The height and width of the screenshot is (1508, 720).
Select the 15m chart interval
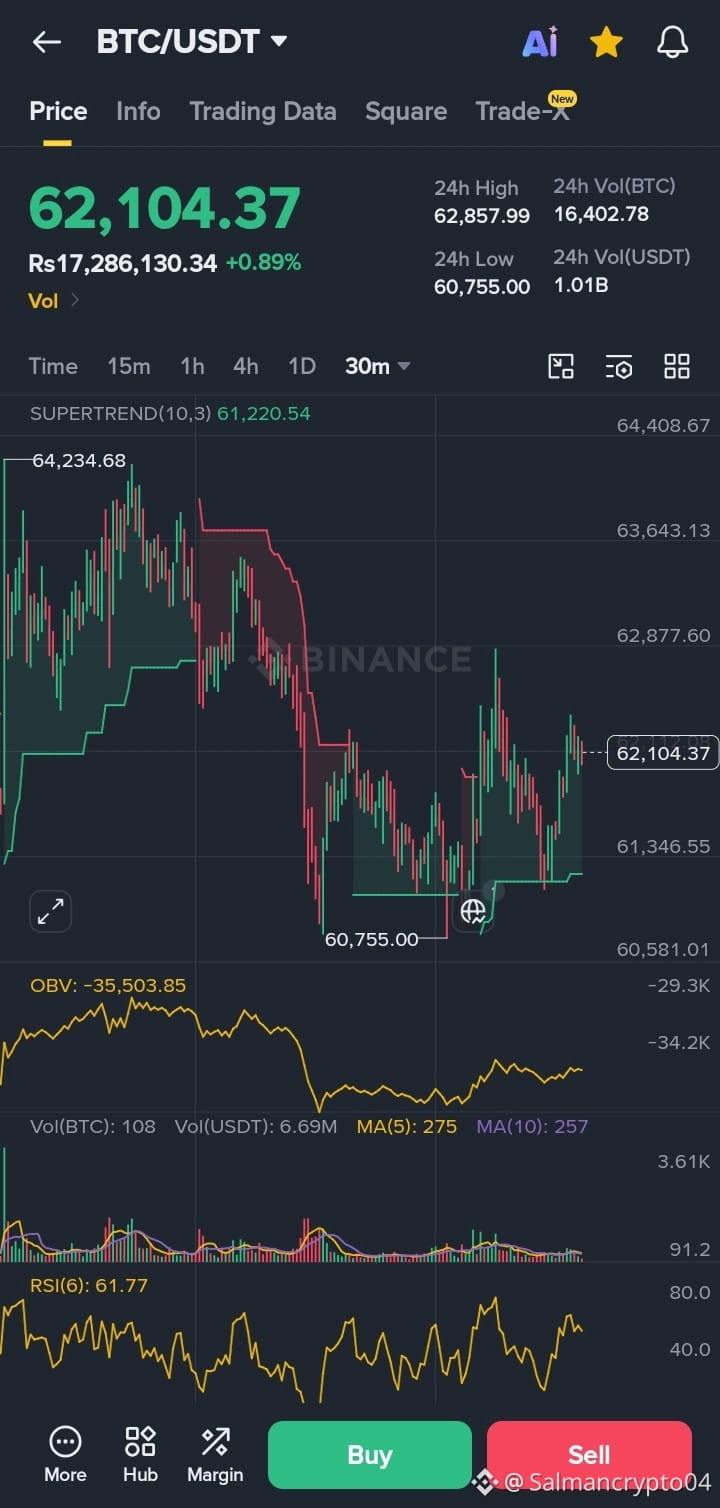pos(129,366)
